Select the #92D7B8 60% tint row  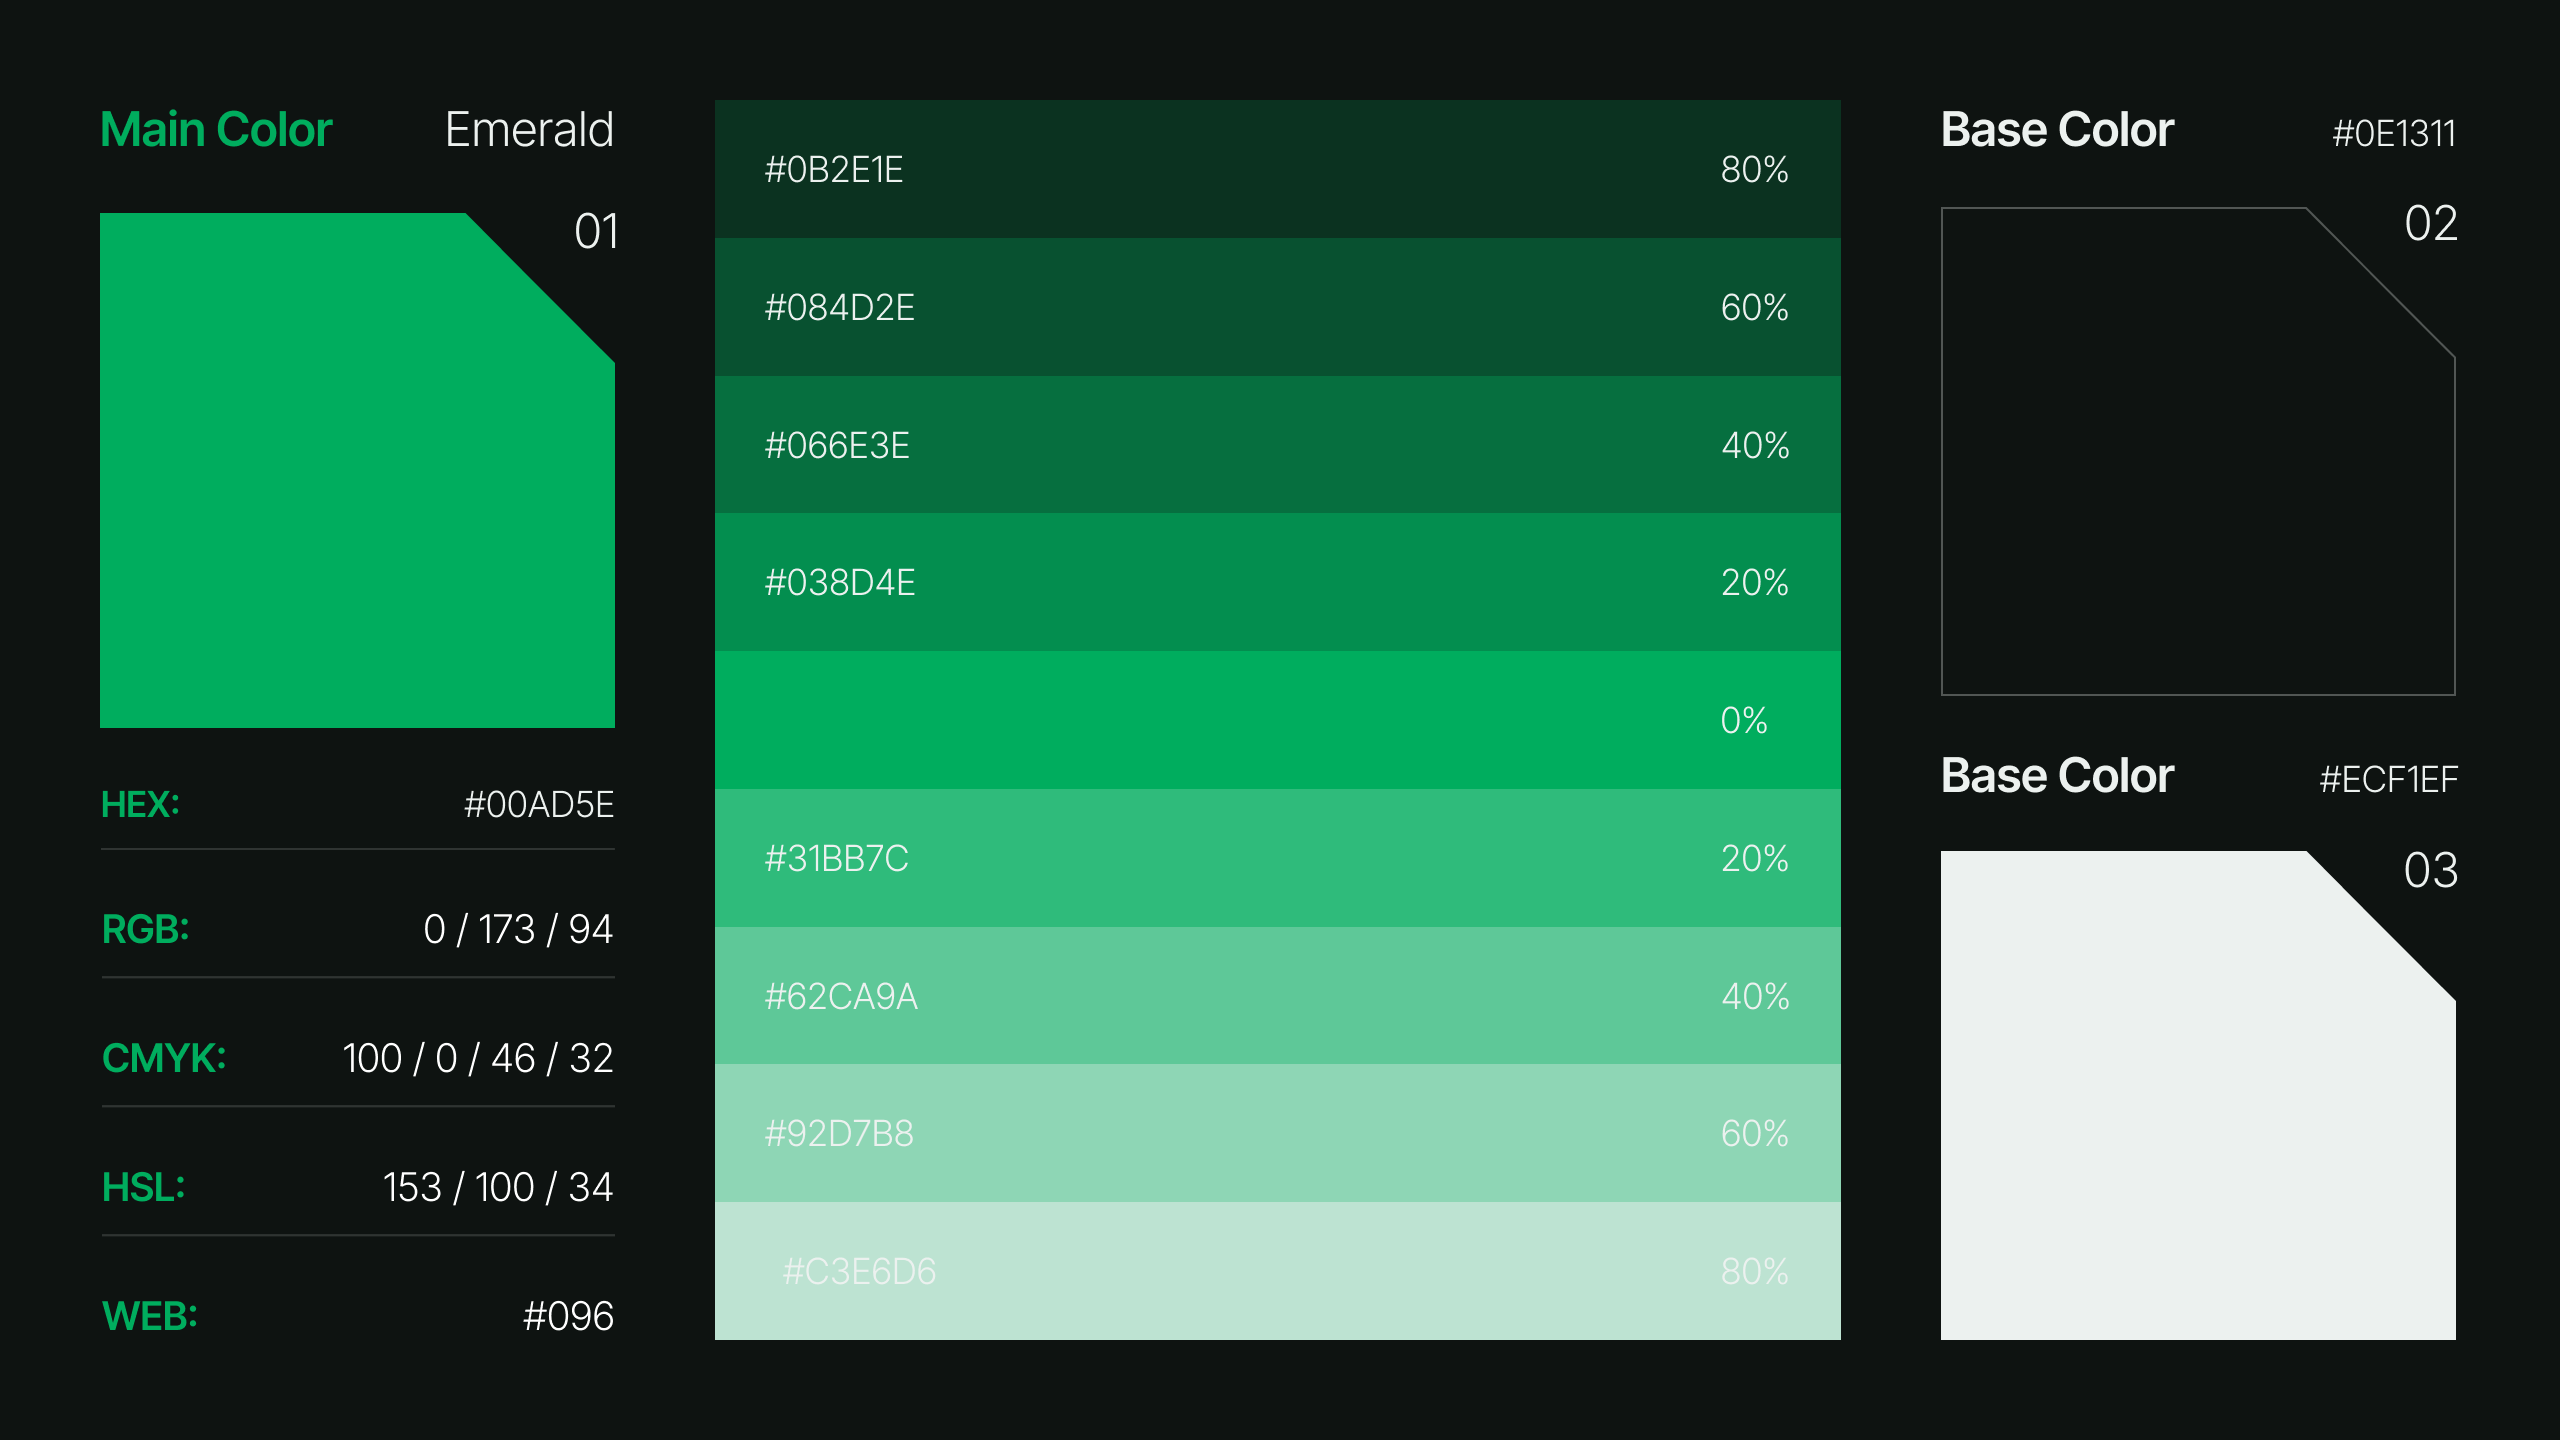click(x=1277, y=1133)
